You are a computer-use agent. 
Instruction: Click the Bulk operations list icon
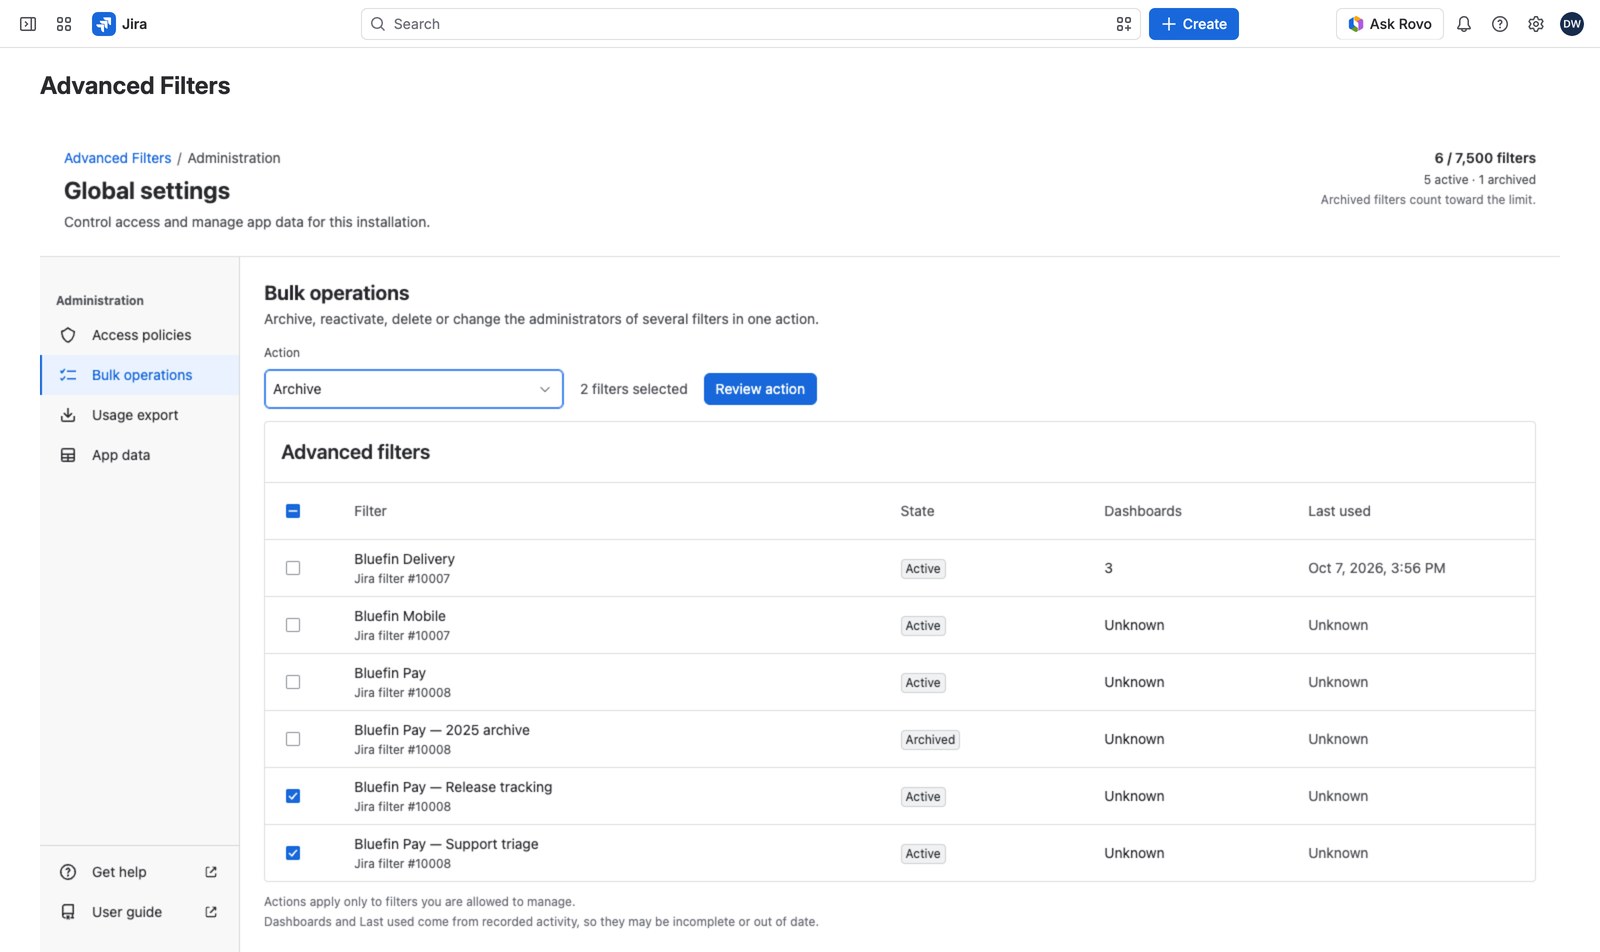click(x=68, y=375)
